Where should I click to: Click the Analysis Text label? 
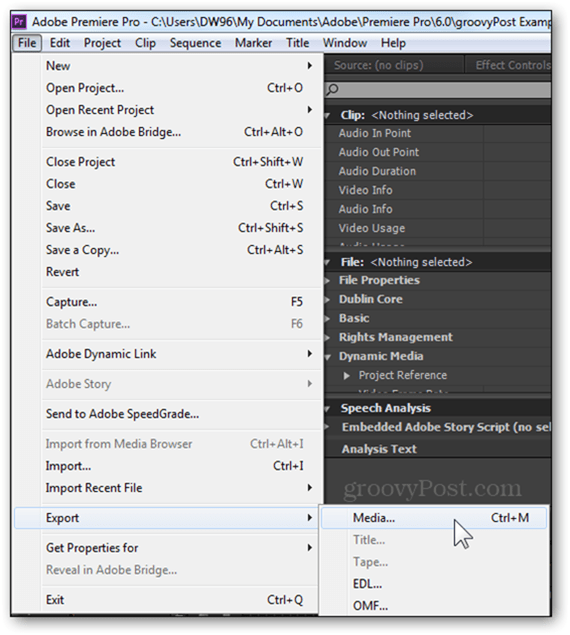click(x=379, y=449)
